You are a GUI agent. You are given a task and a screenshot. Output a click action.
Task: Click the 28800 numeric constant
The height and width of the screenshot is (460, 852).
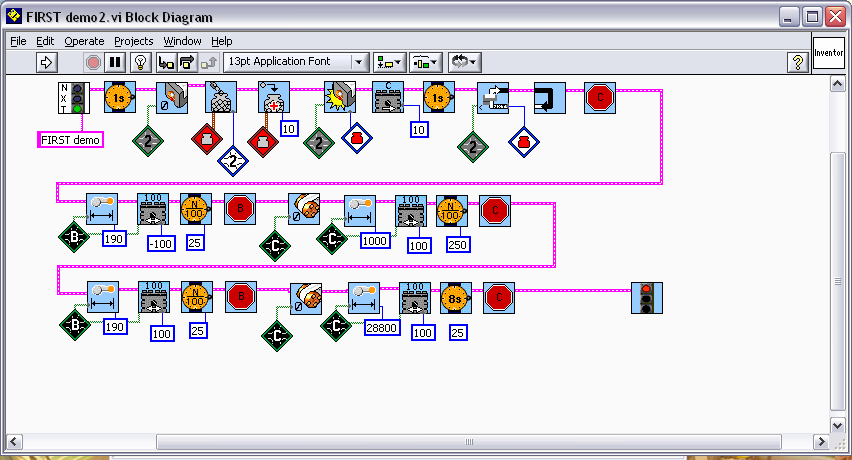[x=381, y=327]
